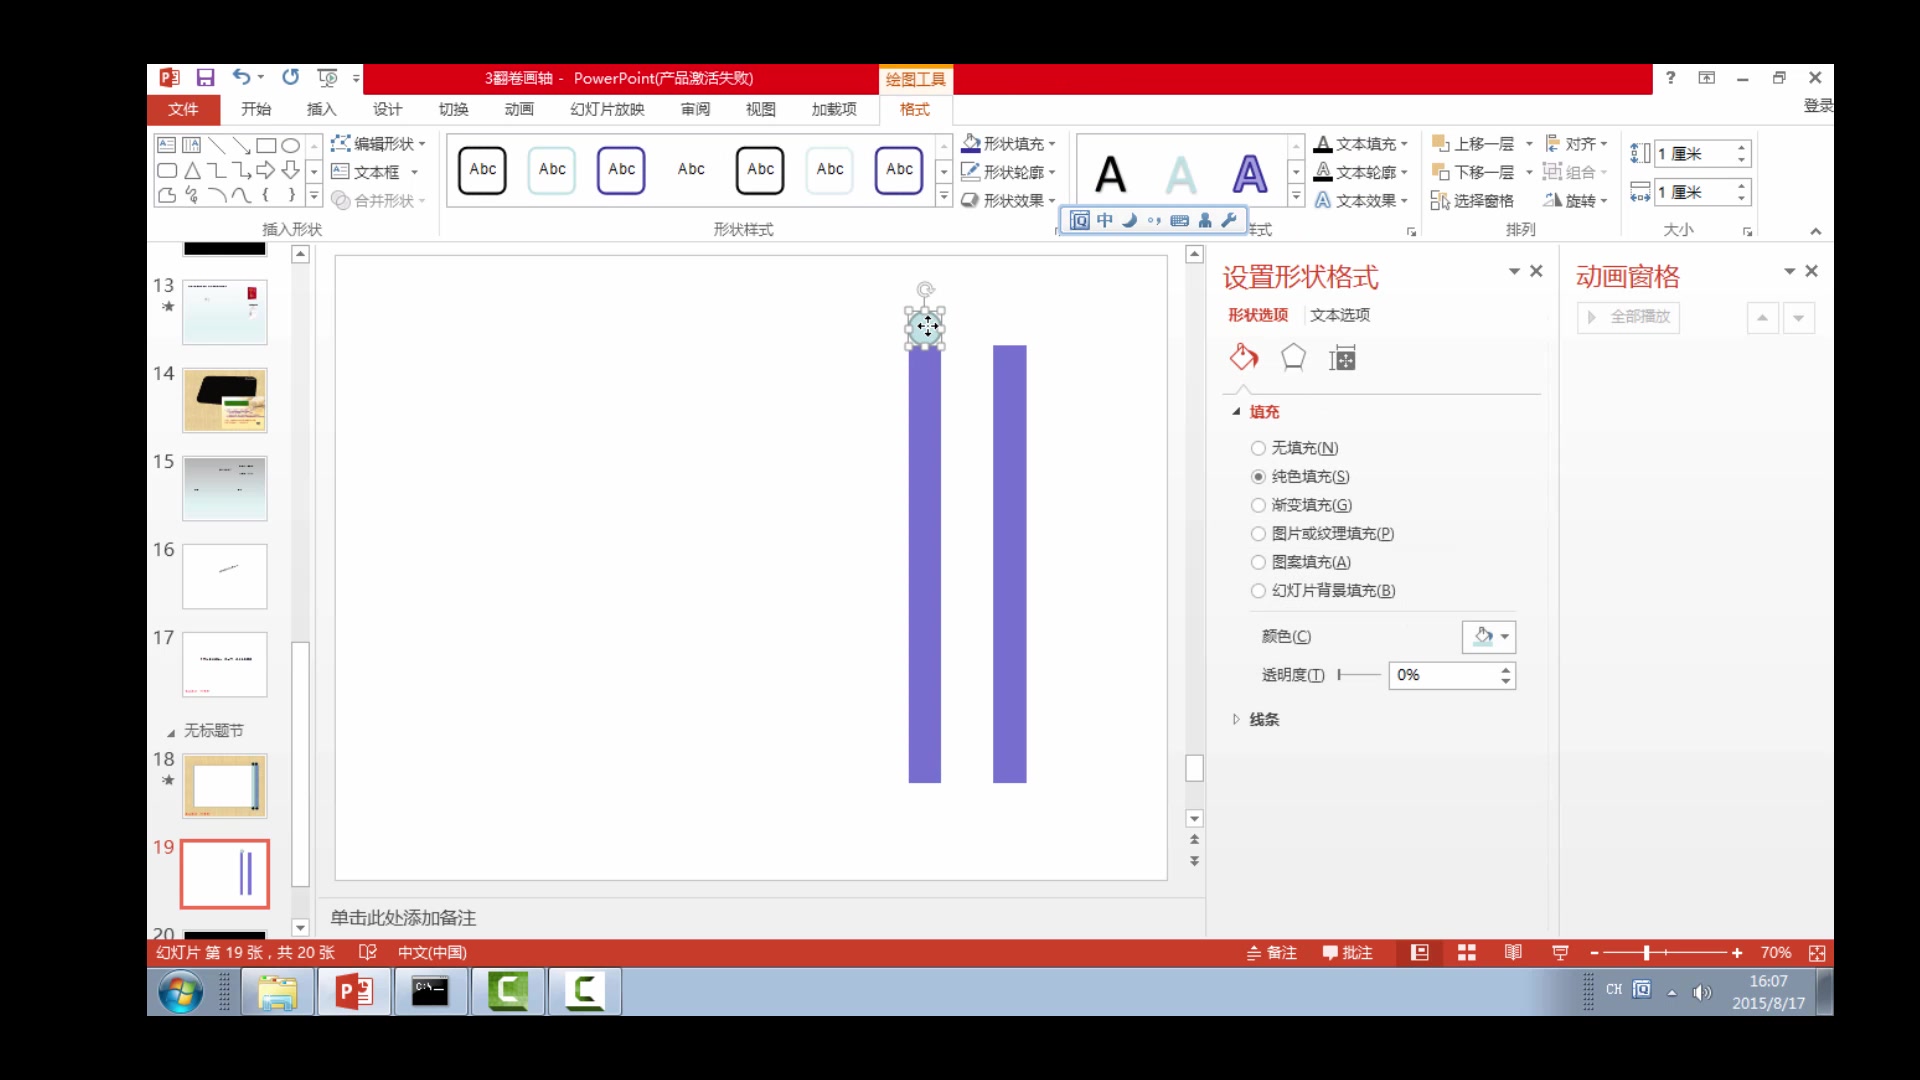Click the Selection Pane (选择窗格) button
Viewport: 1920px width, 1080px height.
(x=1473, y=201)
